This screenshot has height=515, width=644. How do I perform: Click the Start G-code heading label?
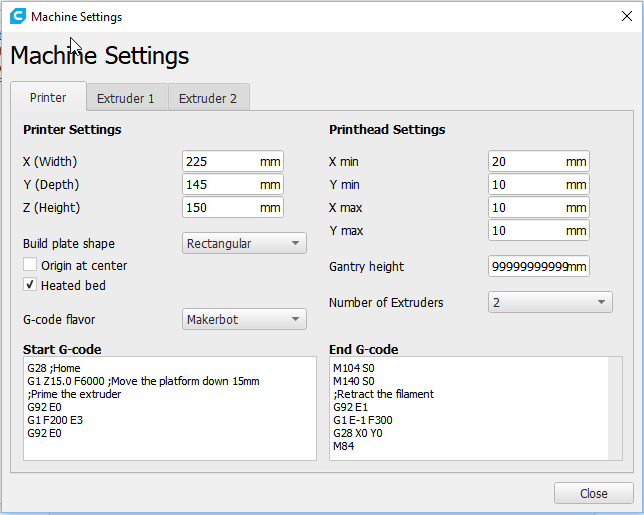62,349
